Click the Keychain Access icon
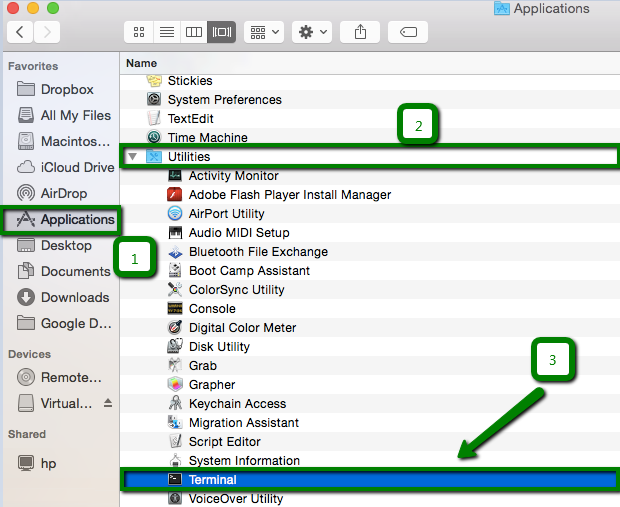 pyautogui.click(x=175, y=404)
